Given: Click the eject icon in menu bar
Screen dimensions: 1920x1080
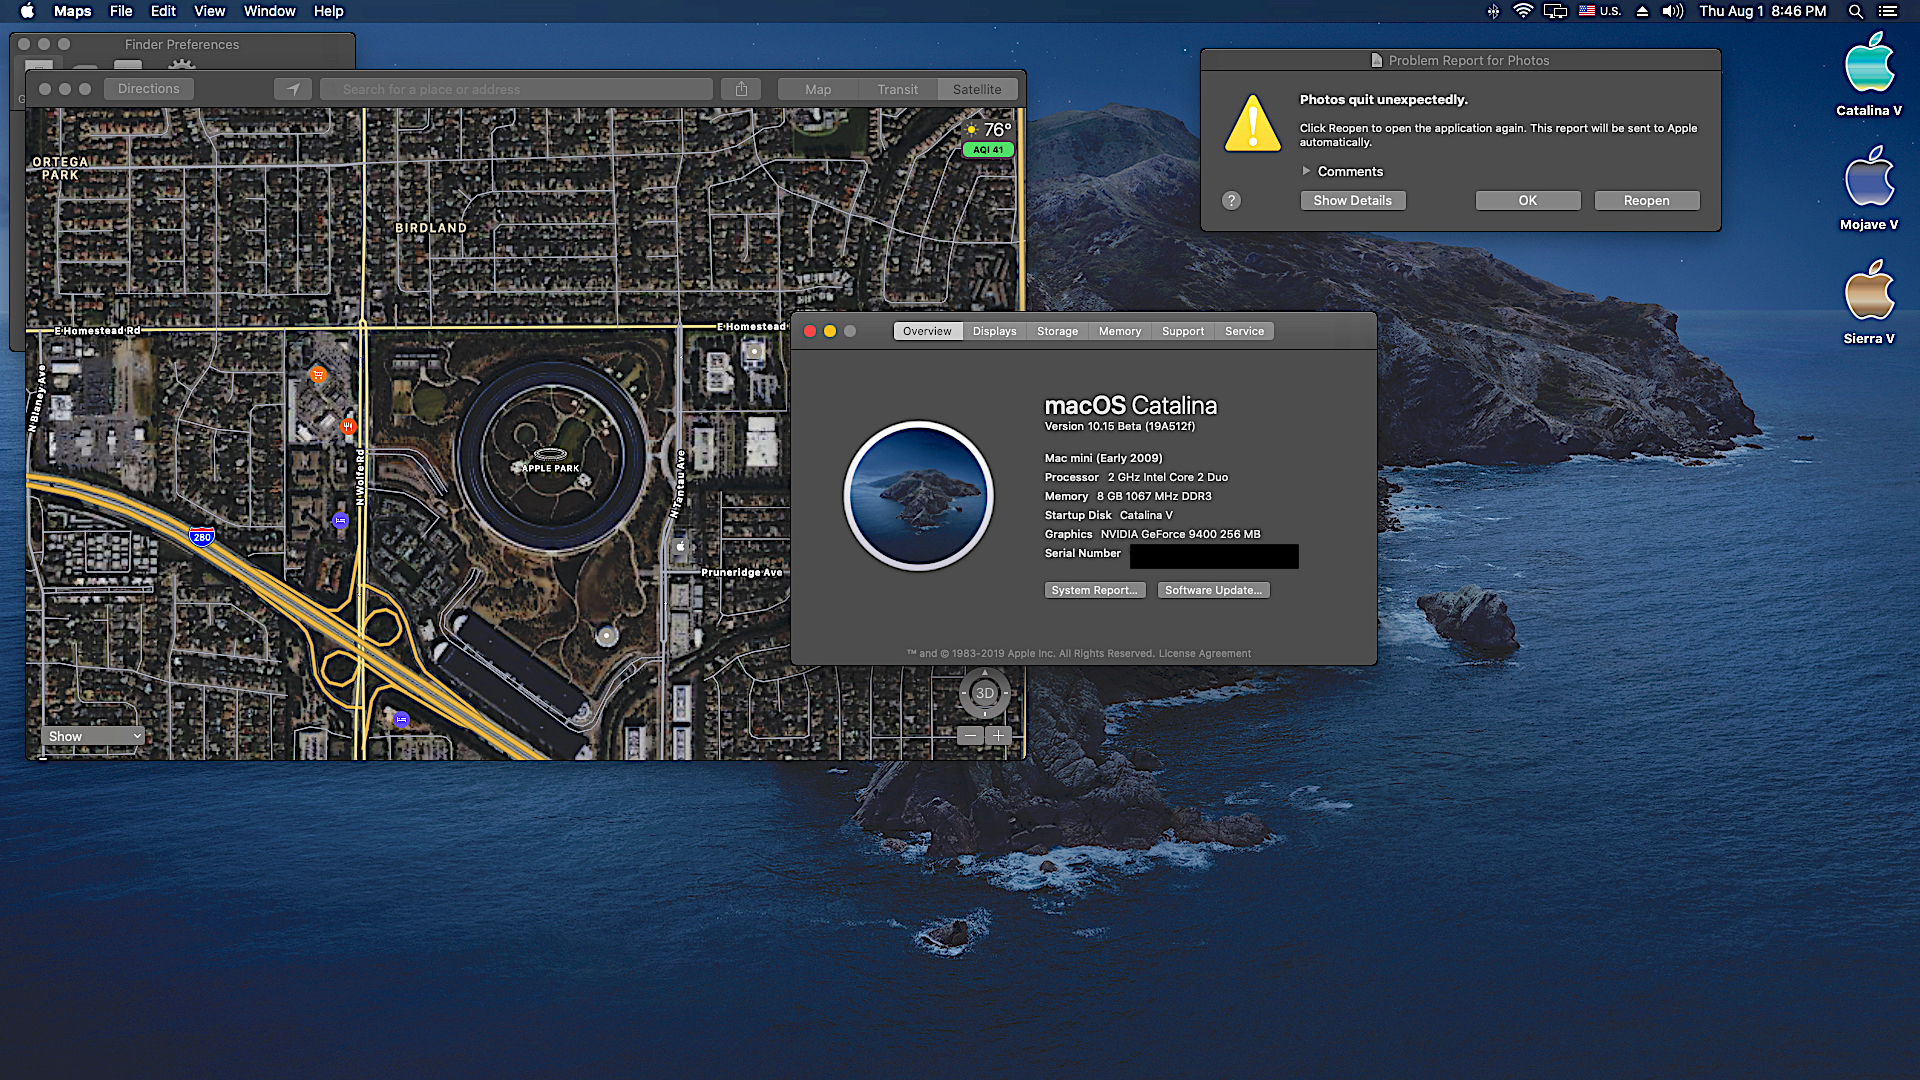Looking at the screenshot, I should pyautogui.click(x=1642, y=11).
